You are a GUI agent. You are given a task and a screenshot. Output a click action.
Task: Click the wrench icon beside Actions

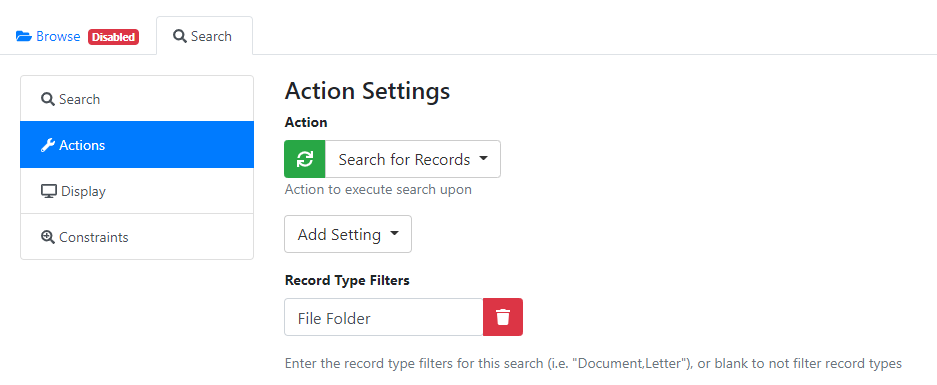tap(48, 145)
